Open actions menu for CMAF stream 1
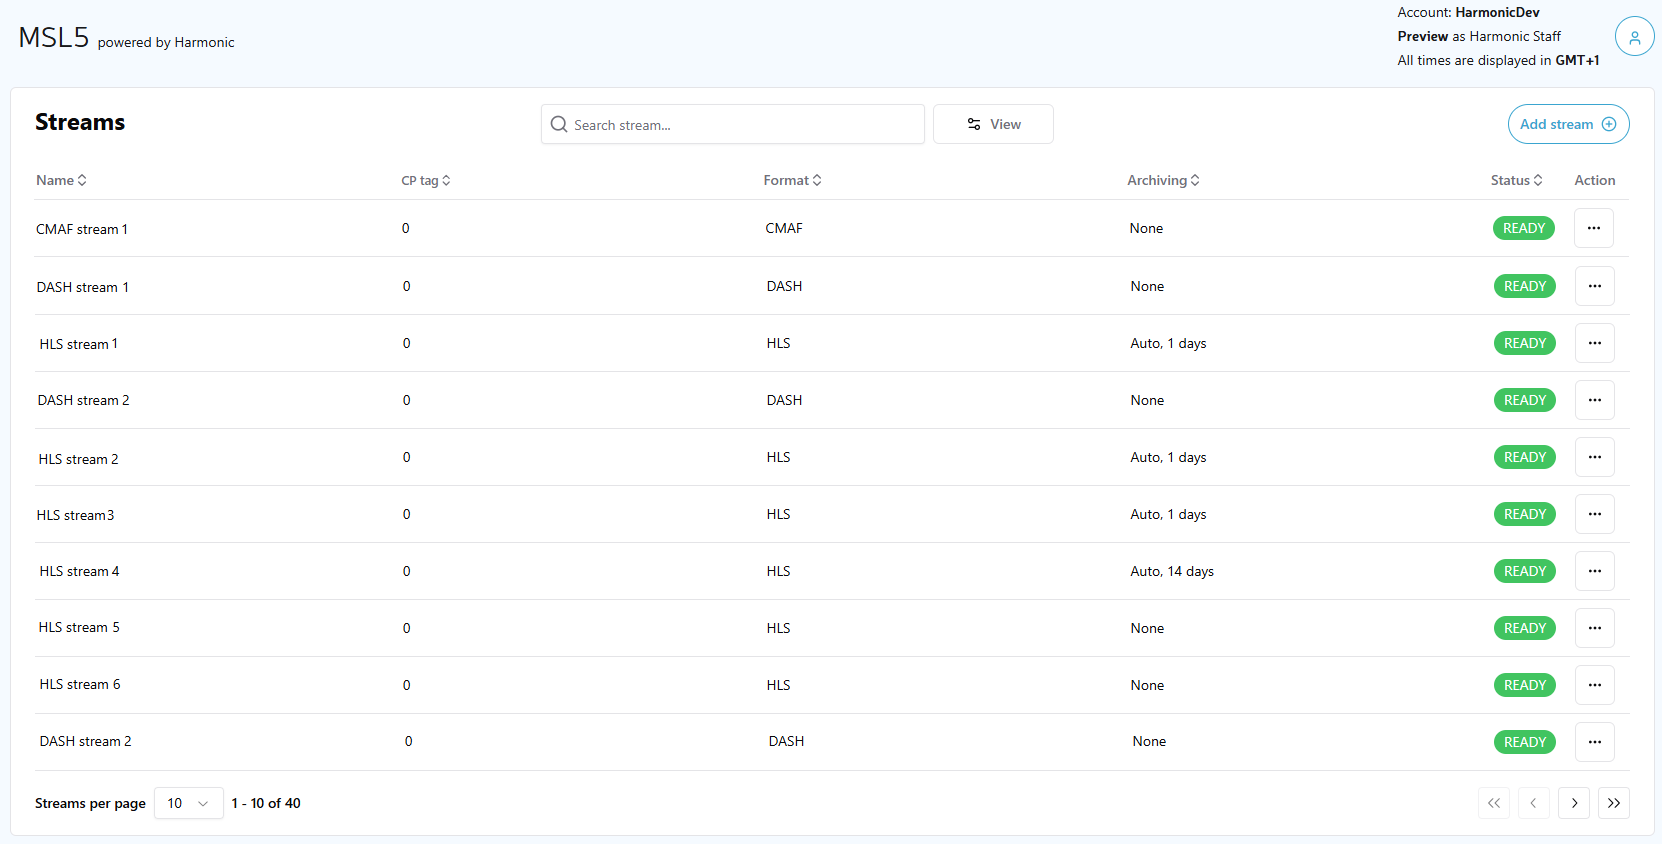 [1593, 228]
